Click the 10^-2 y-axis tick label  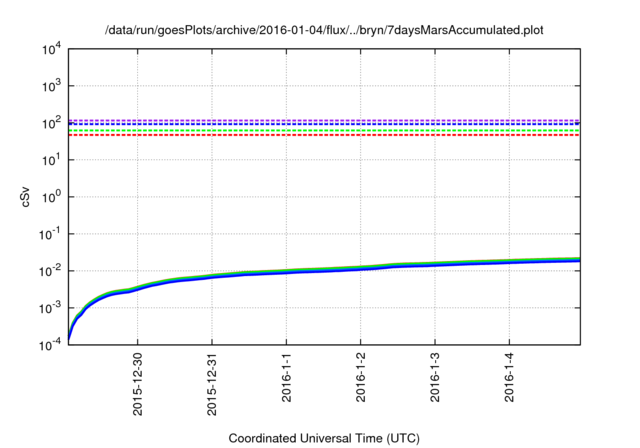tap(51, 272)
